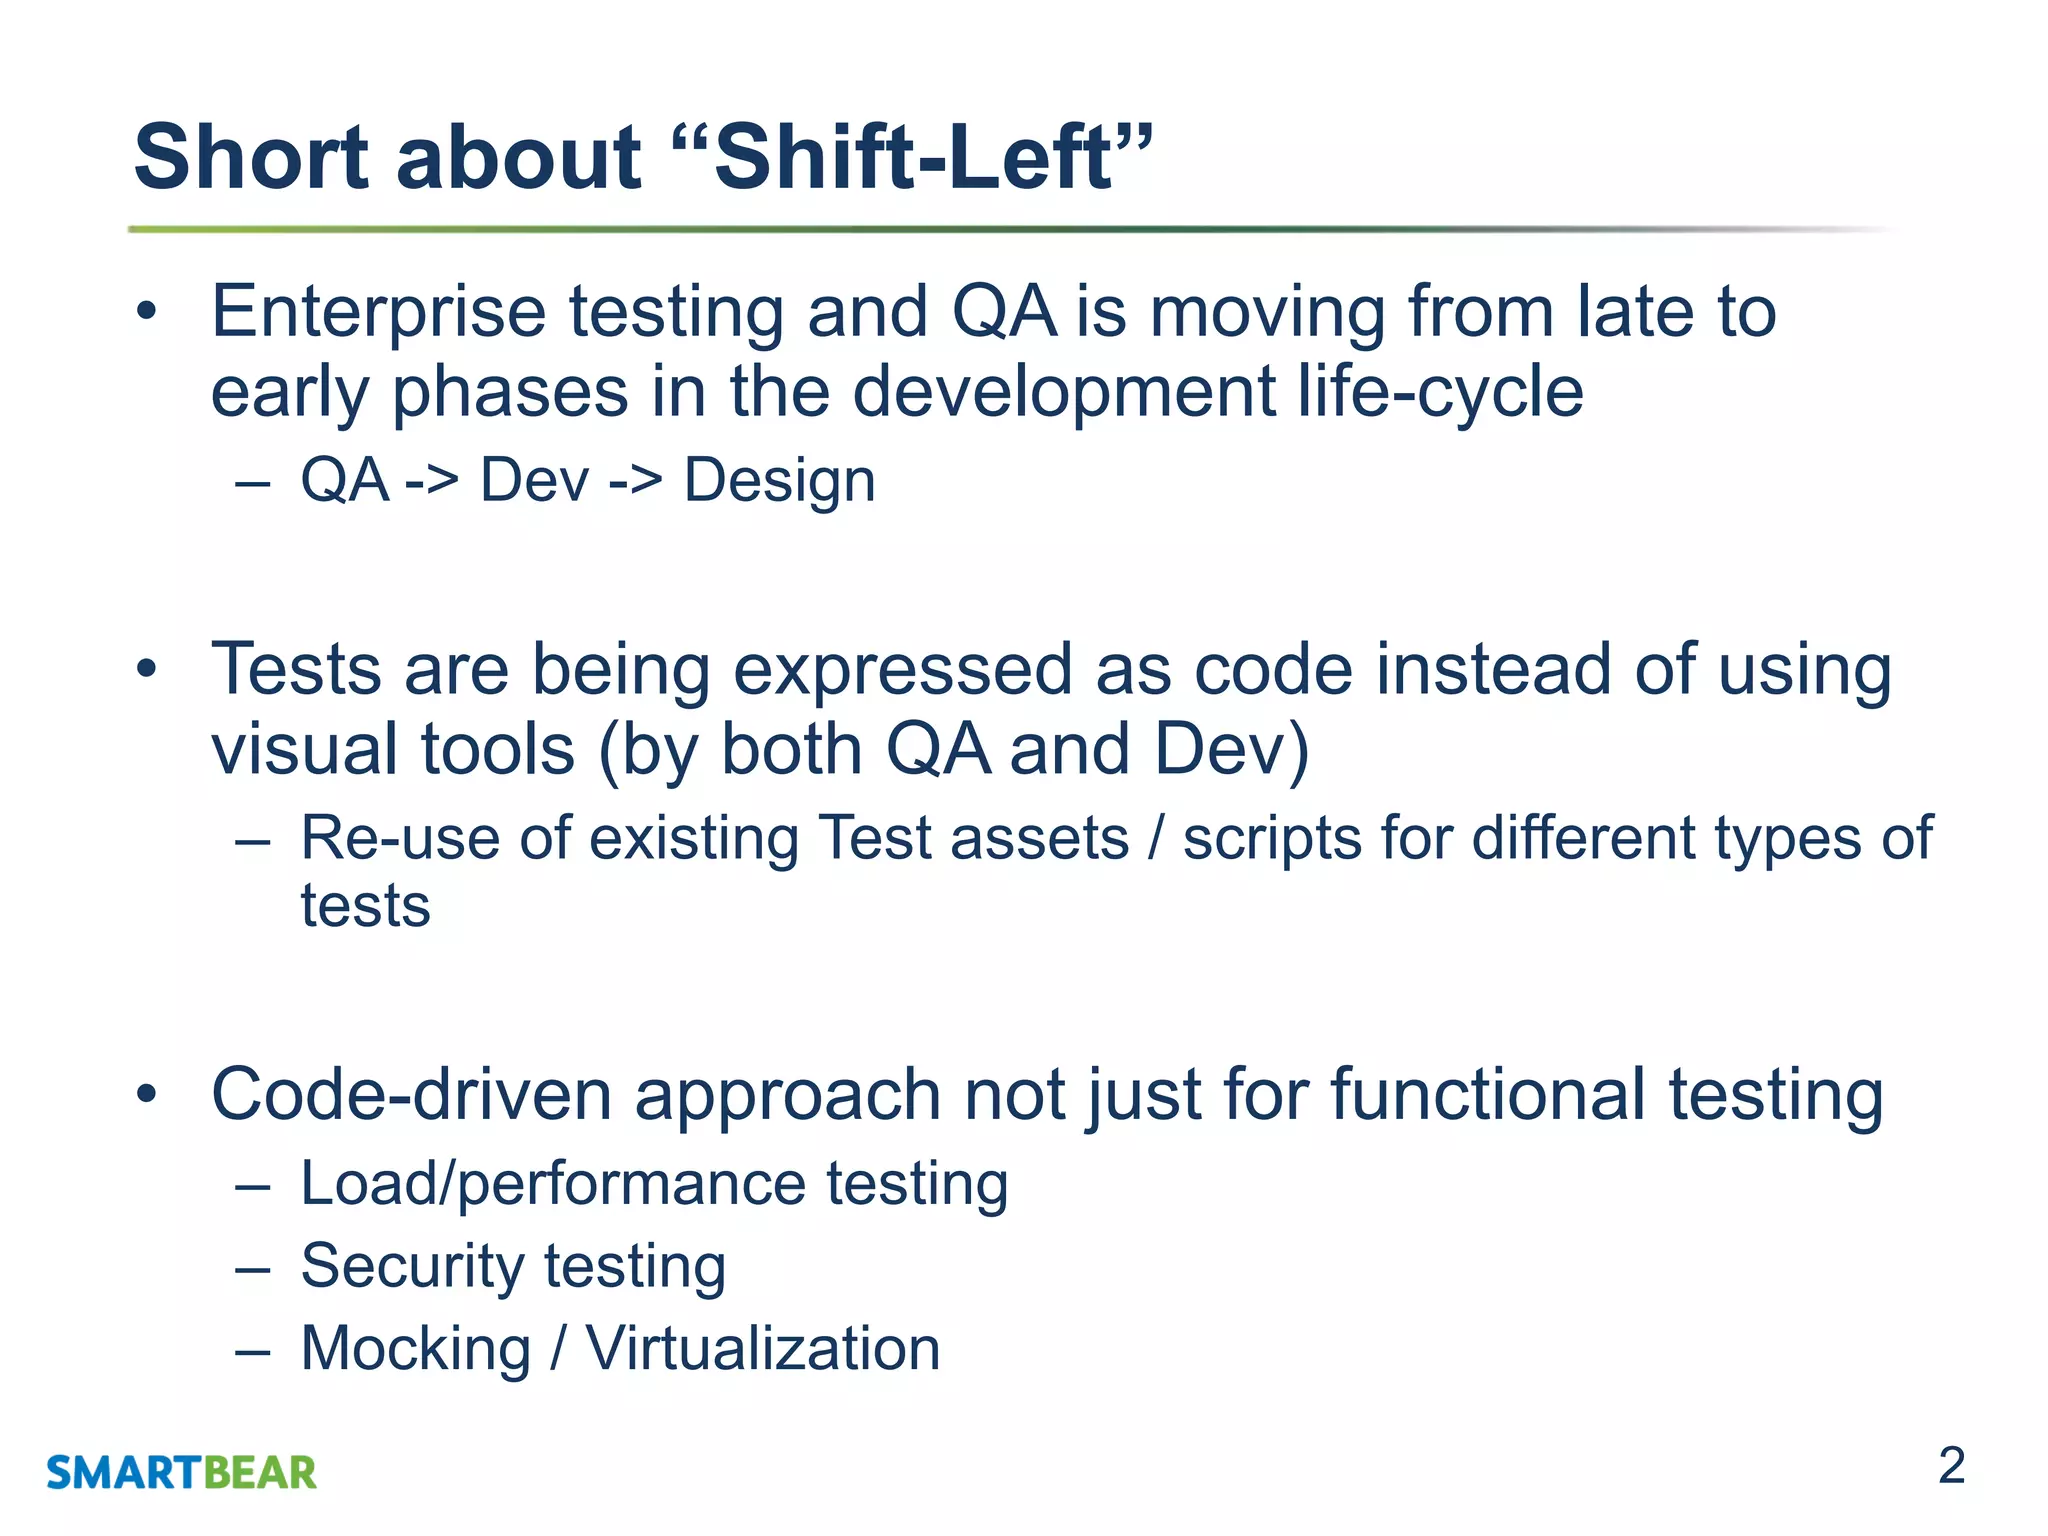2048x1536 pixels.
Task: Click the bullet dot before "Enterprise testing"
Action: coord(148,313)
